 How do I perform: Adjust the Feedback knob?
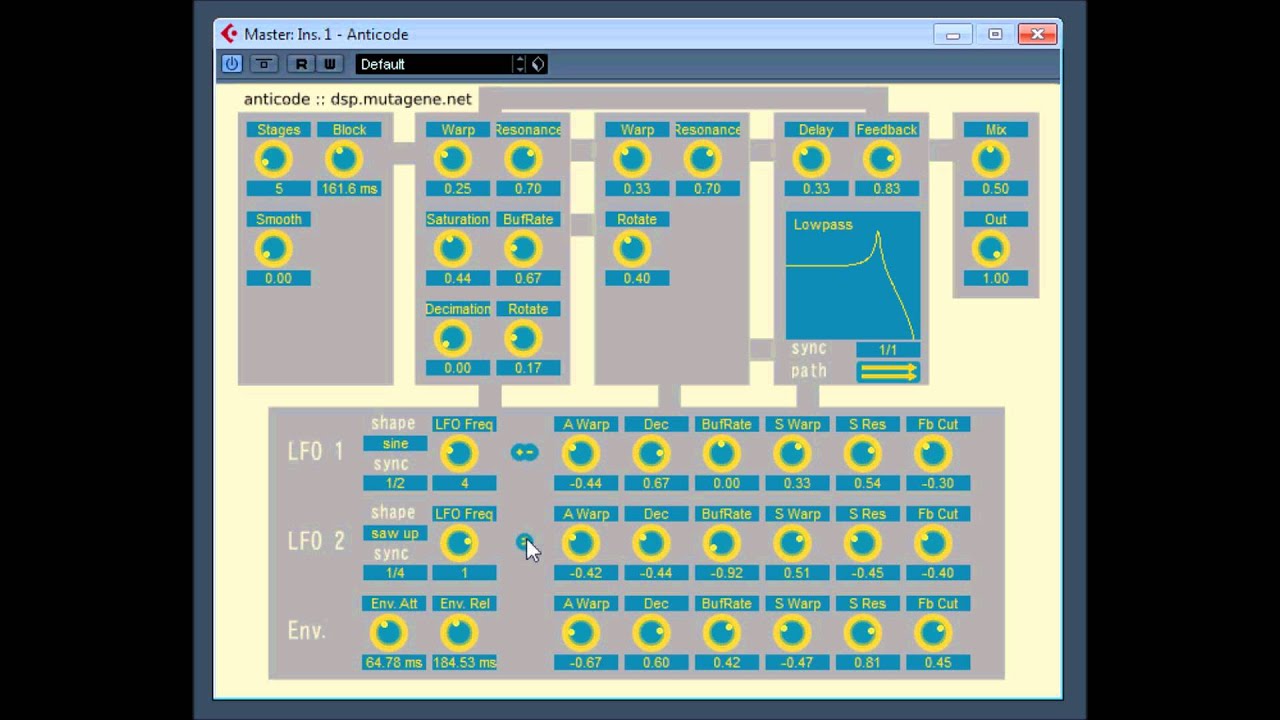tap(881, 159)
